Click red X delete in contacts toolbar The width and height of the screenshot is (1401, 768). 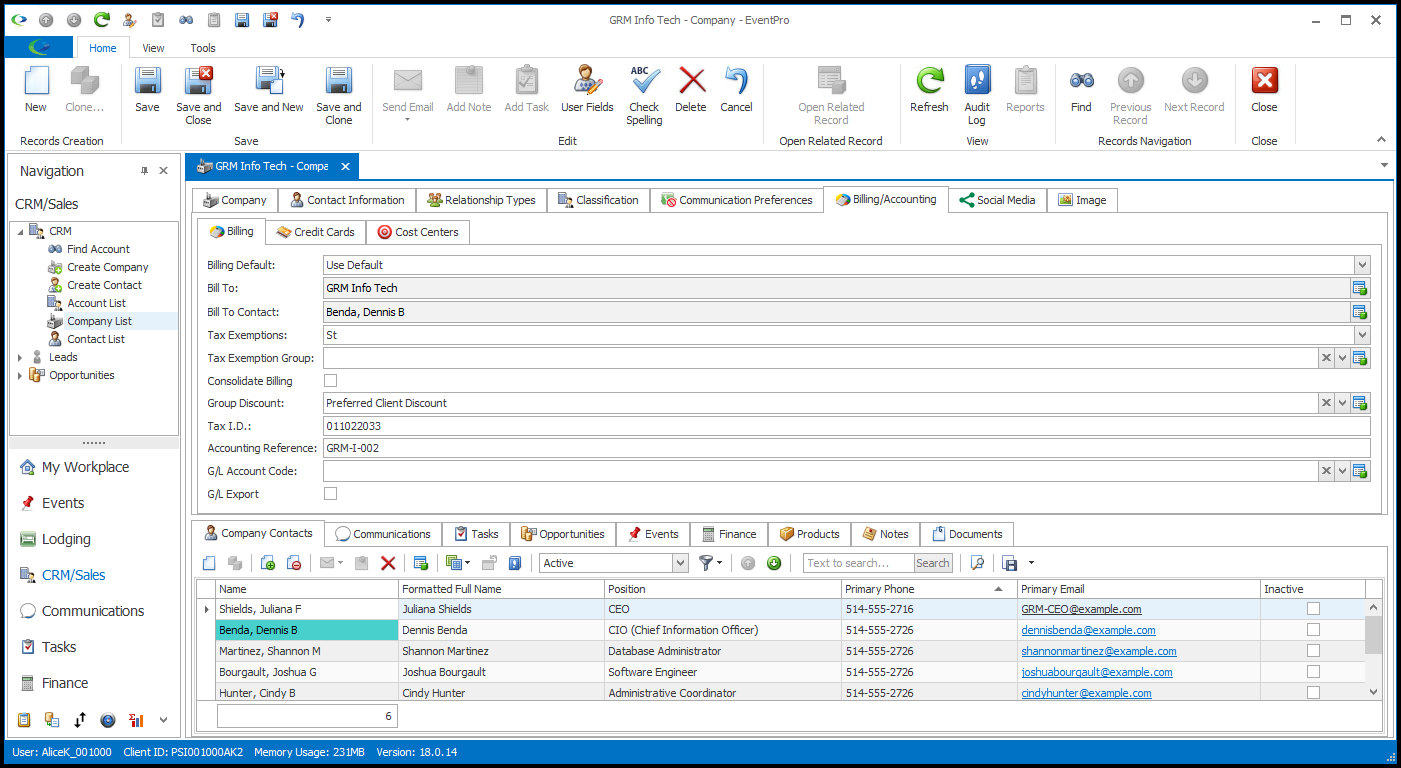tap(389, 563)
